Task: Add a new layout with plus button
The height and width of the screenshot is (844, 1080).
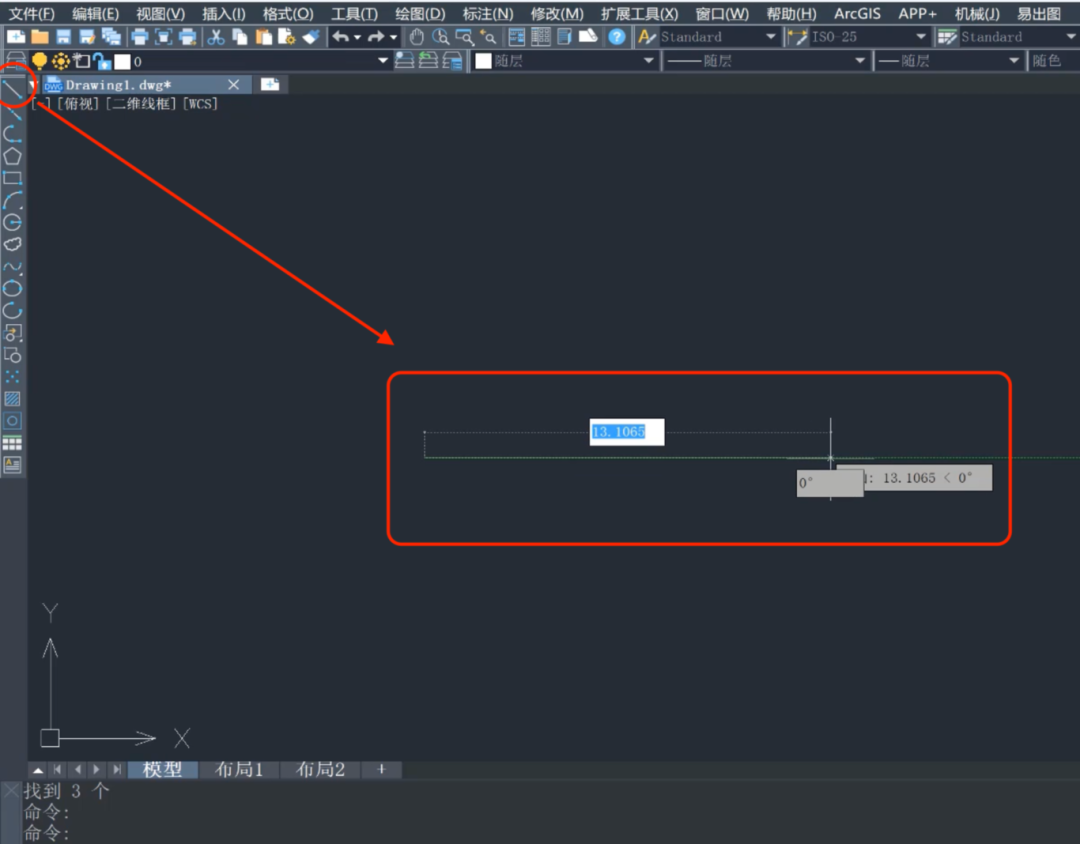Action: point(380,769)
